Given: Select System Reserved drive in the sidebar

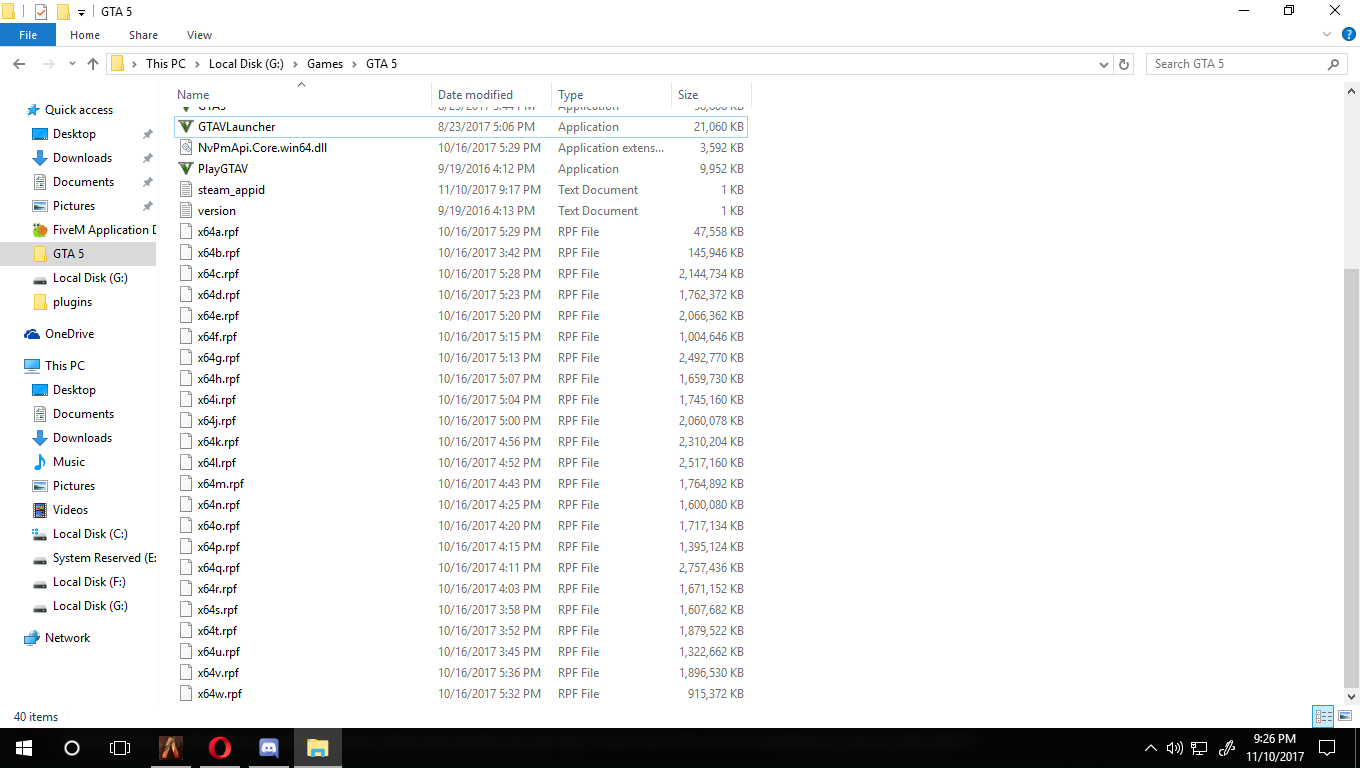Looking at the screenshot, I should coord(104,558).
